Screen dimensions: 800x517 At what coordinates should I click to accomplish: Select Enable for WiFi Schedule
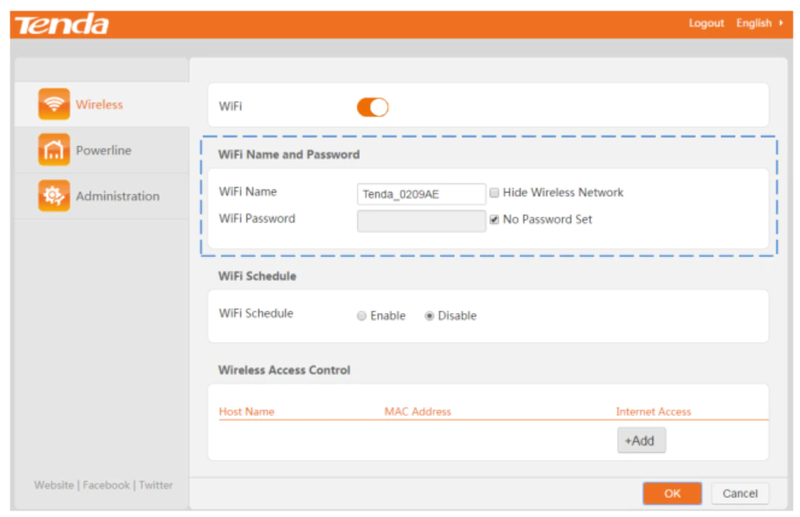[362, 316]
